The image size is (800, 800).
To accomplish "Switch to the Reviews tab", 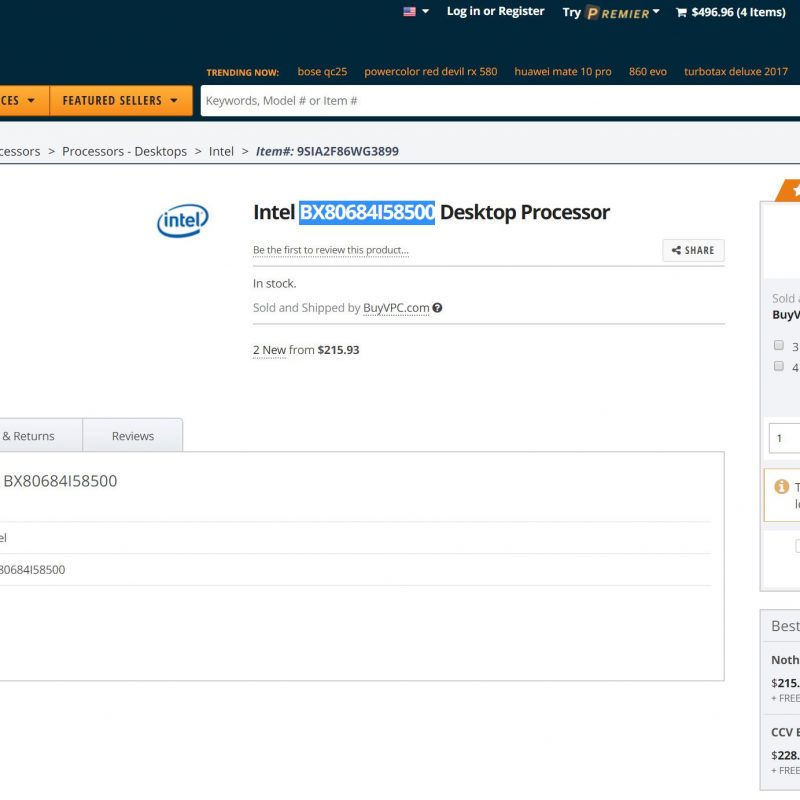I will [133, 436].
